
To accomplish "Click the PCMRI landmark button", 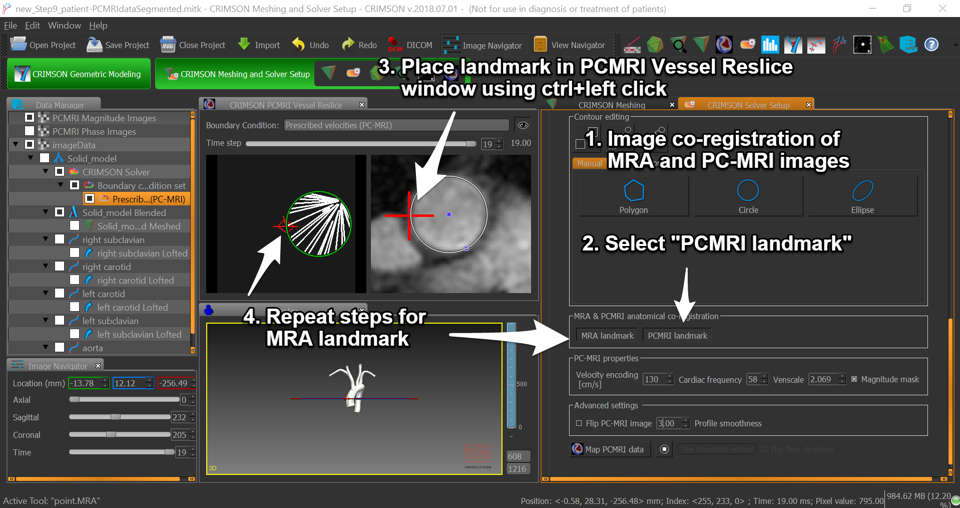I will [677, 336].
